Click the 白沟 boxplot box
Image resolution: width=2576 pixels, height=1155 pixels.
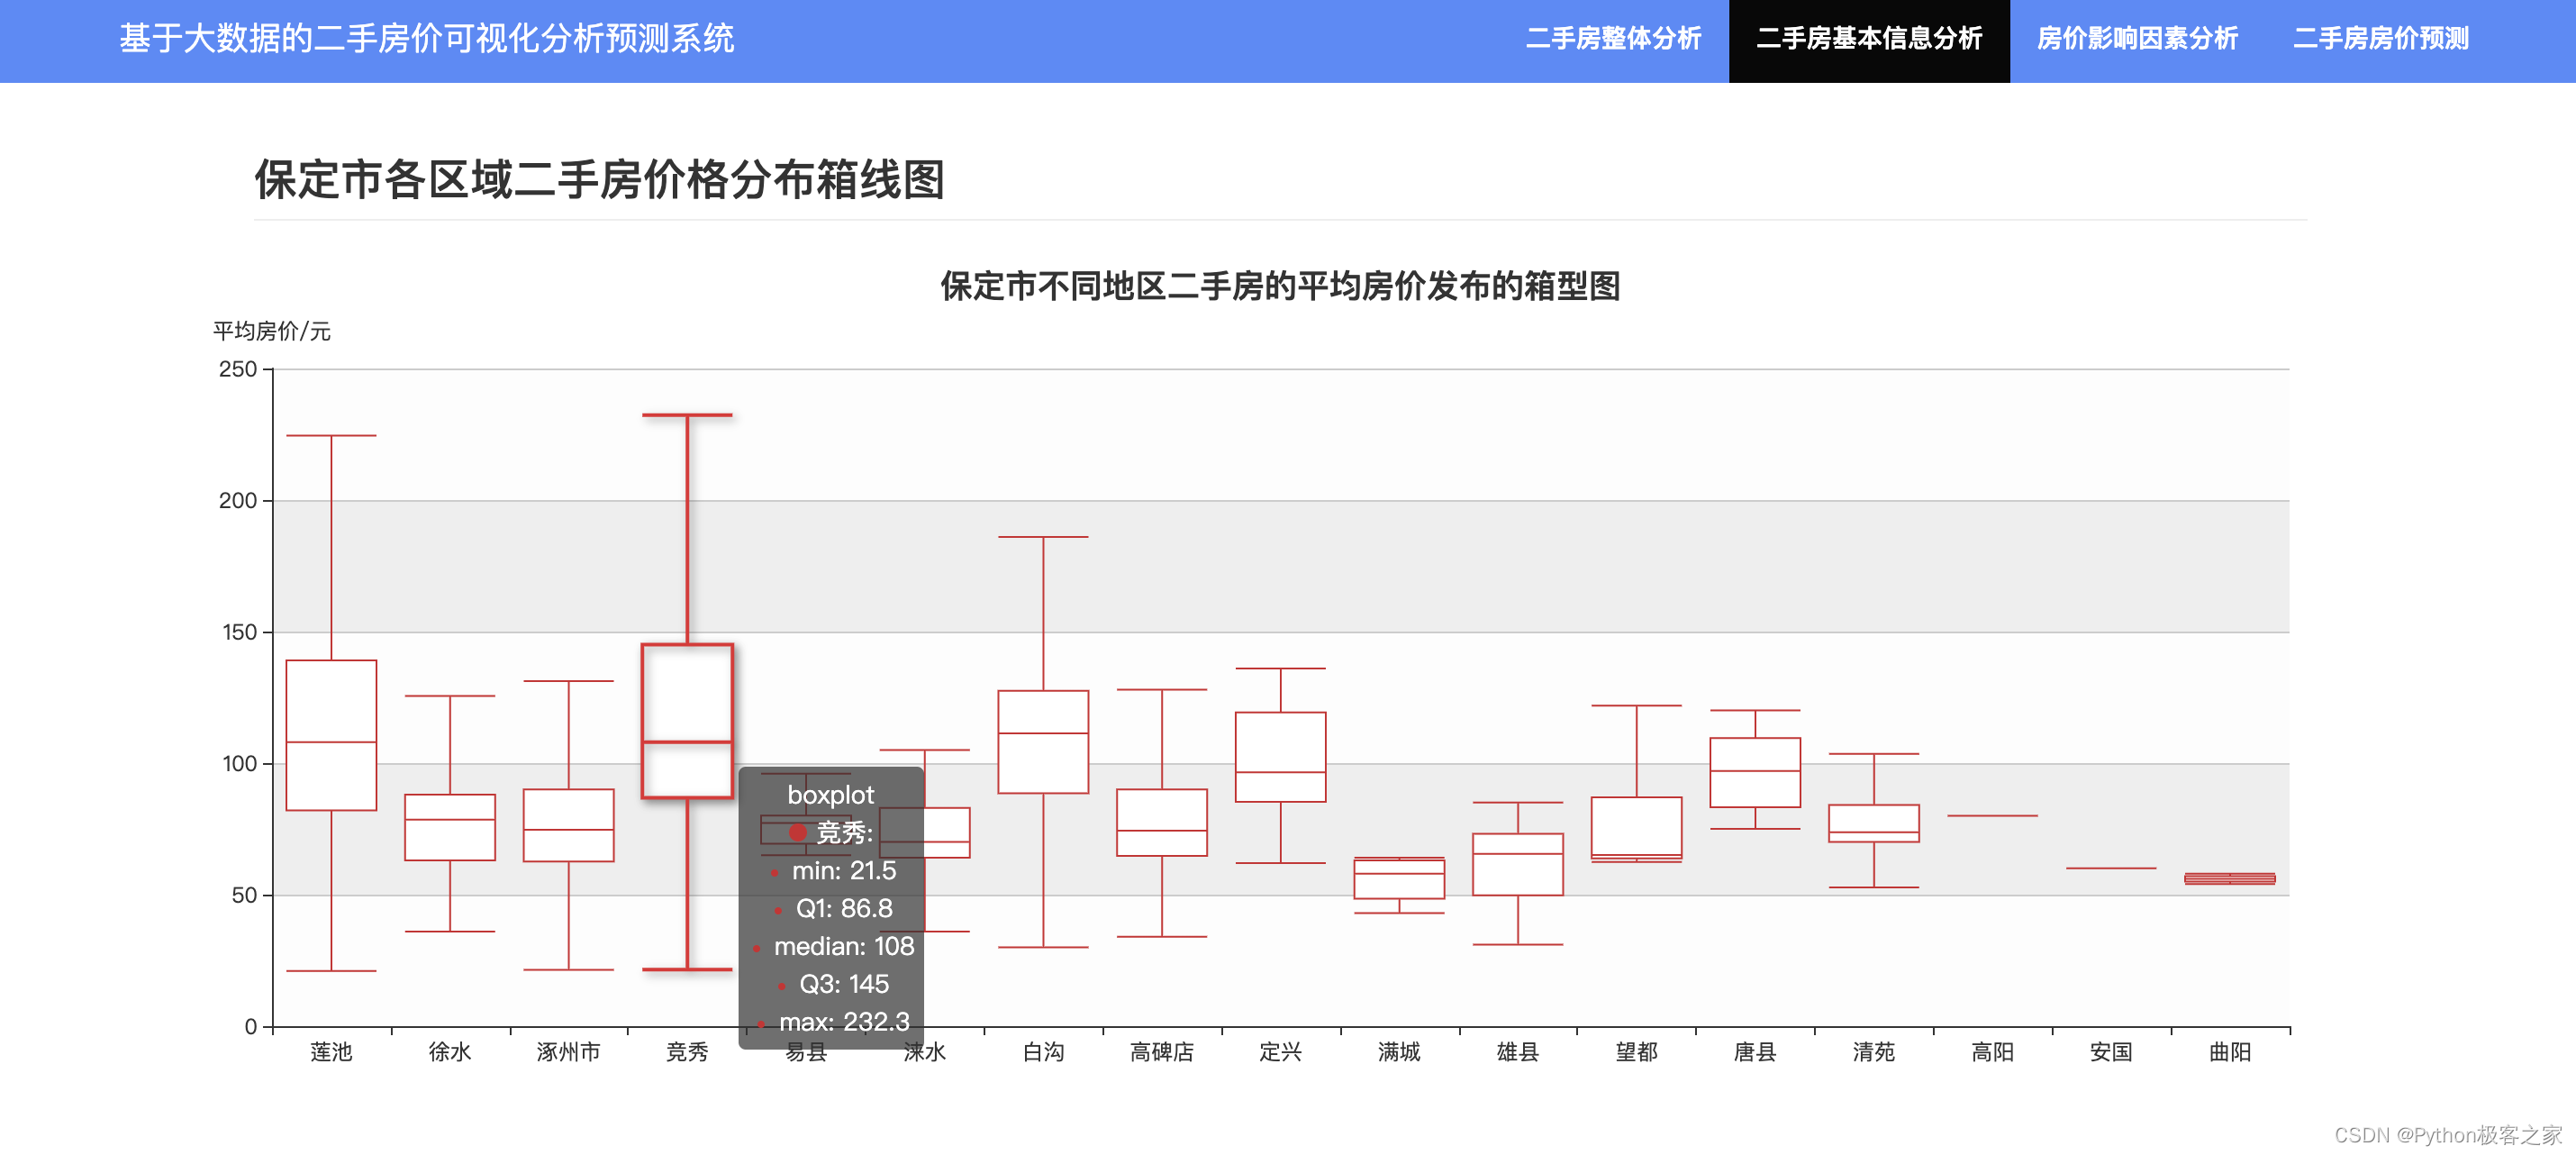(1043, 741)
